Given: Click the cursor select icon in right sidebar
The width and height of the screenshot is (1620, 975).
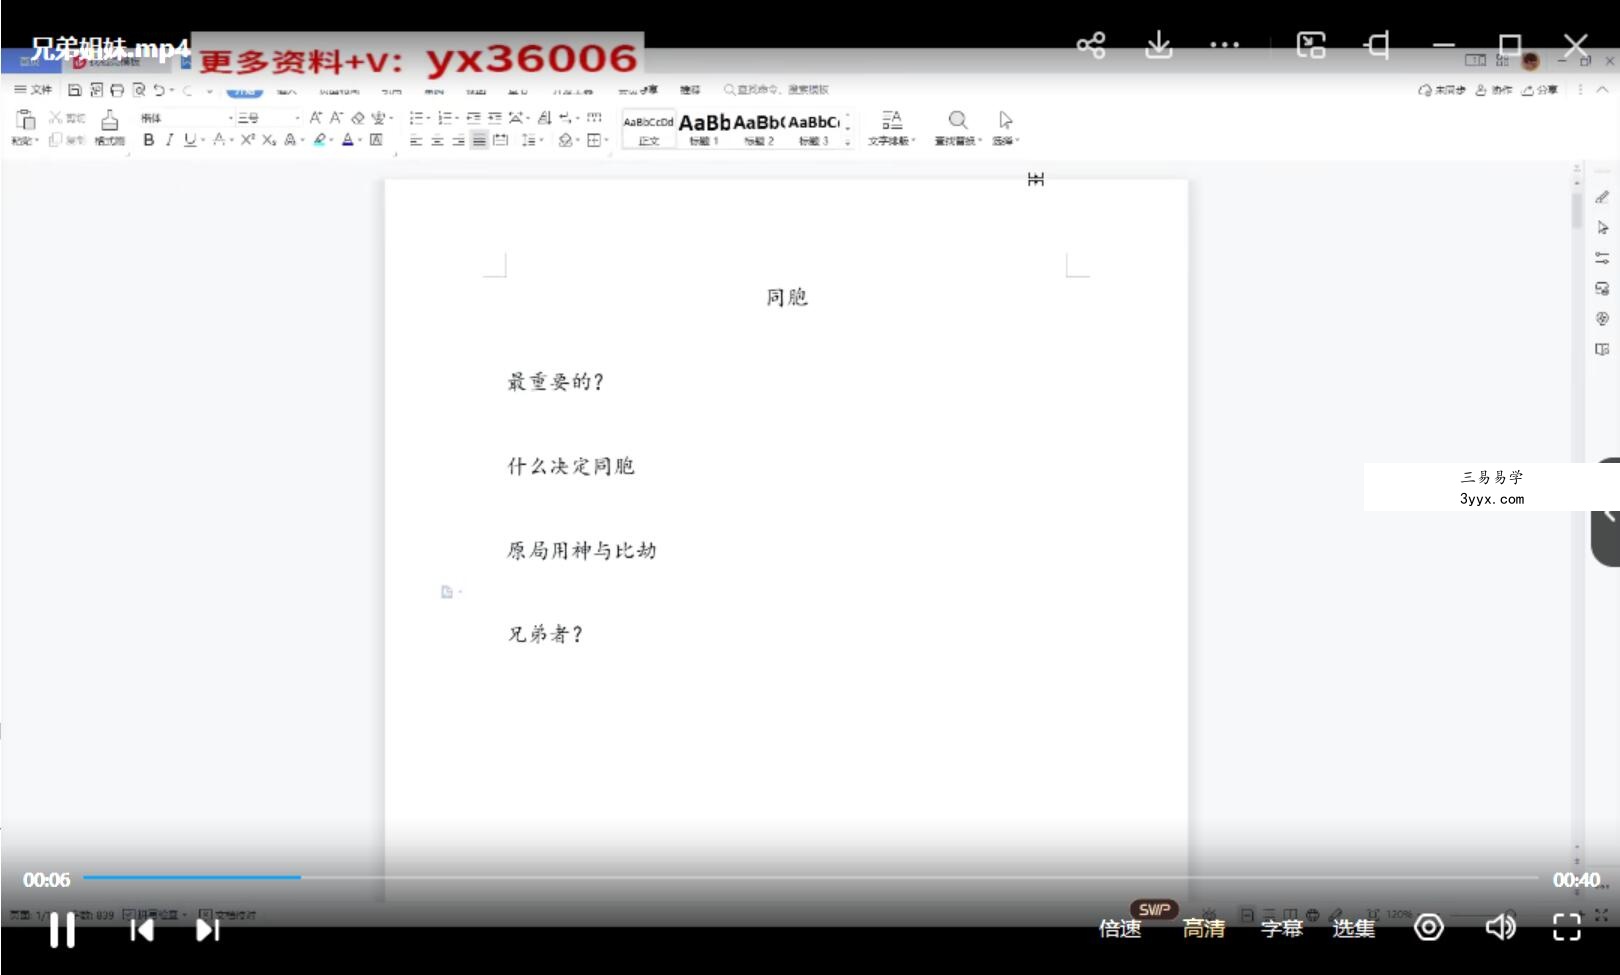Looking at the screenshot, I should [1602, 228].
